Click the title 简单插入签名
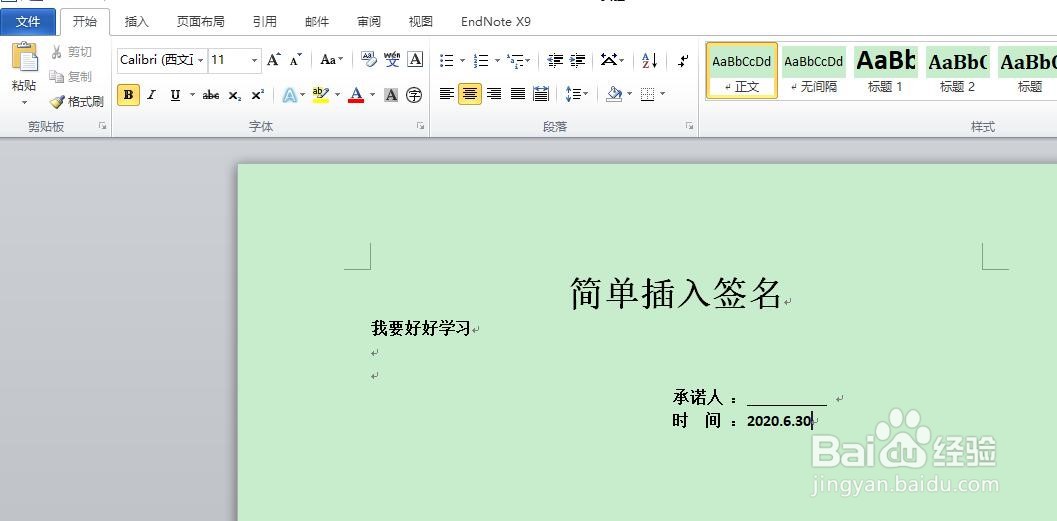Image resolution: width=1057 pixels, height=521 pixels. (x=675, y=293)
